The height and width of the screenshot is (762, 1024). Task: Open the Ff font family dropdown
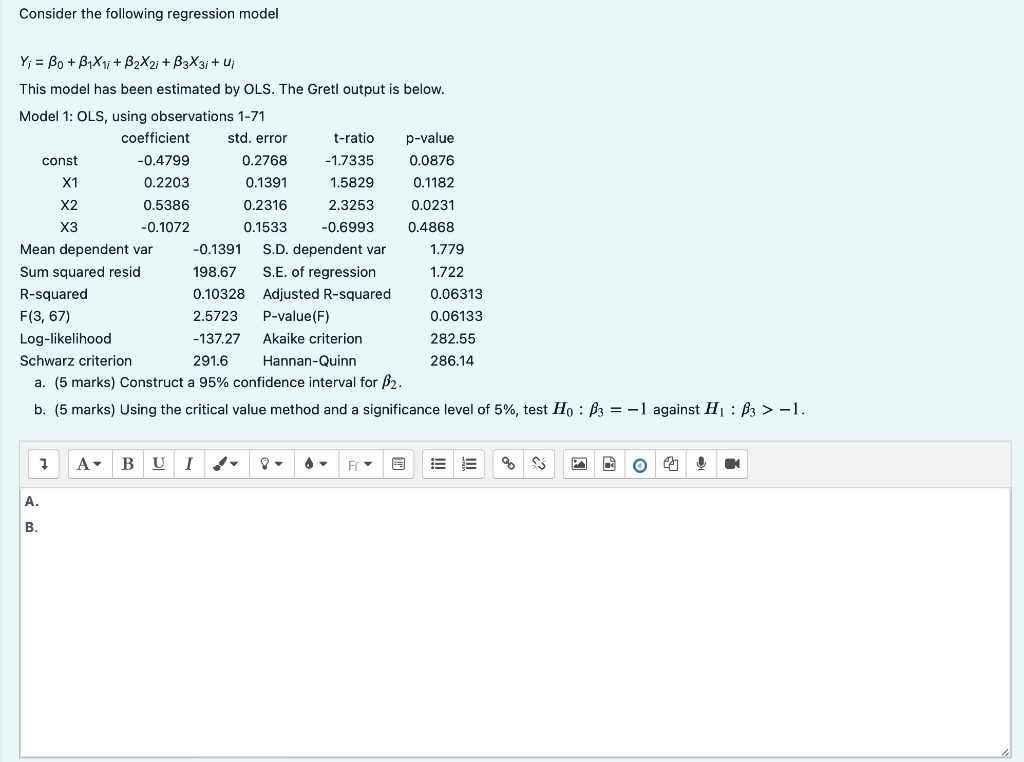(359, 463)
